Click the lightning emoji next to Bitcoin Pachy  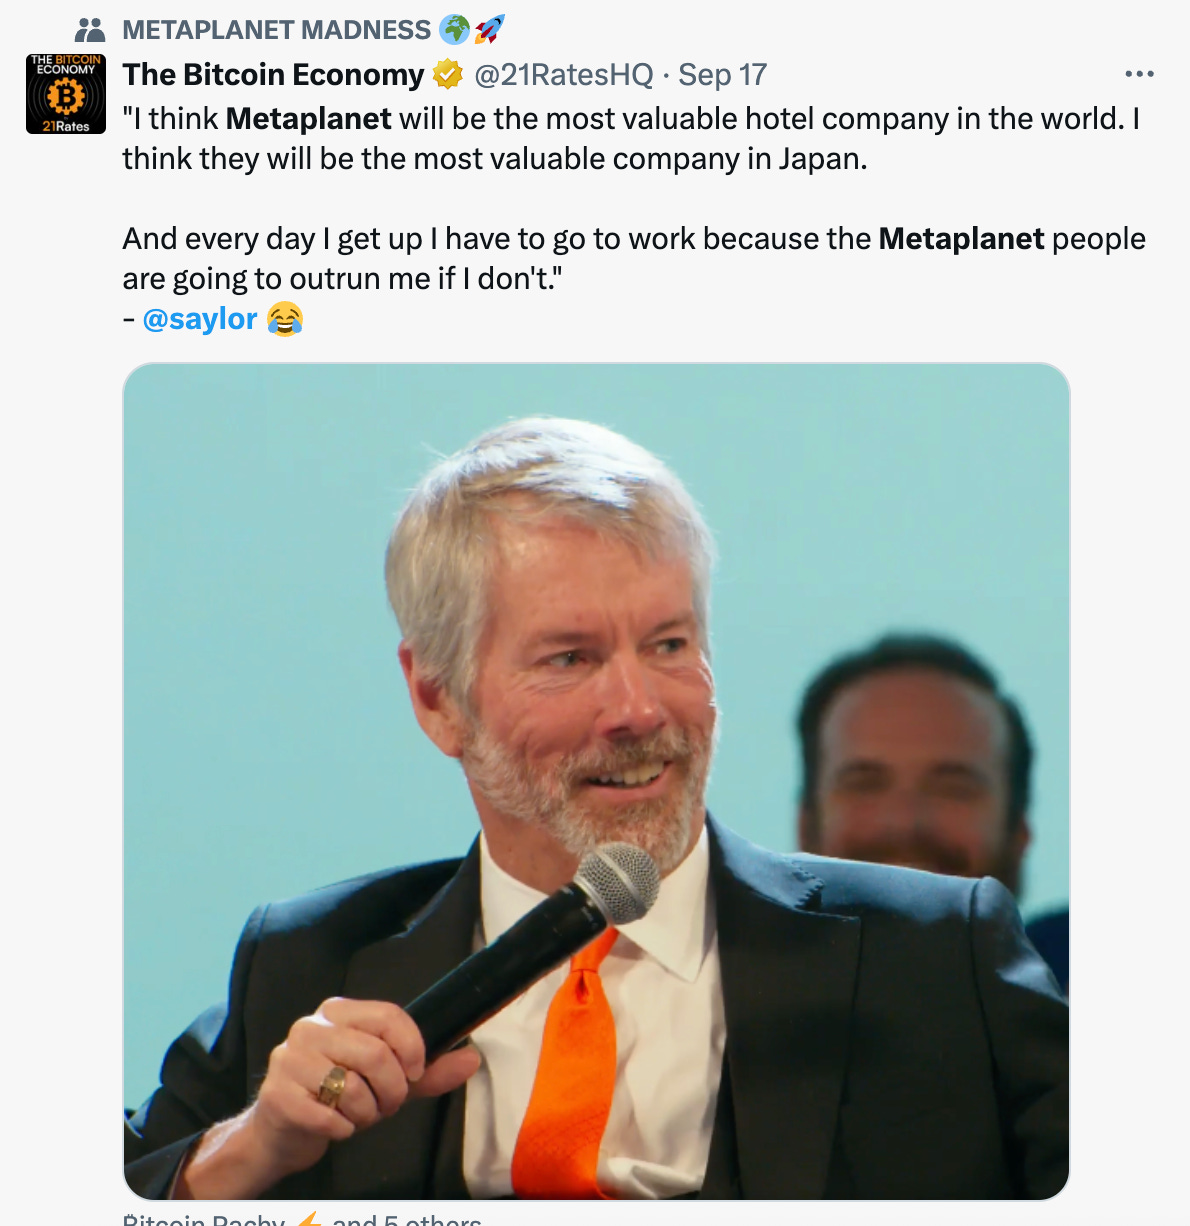[x=308, y=1220]
